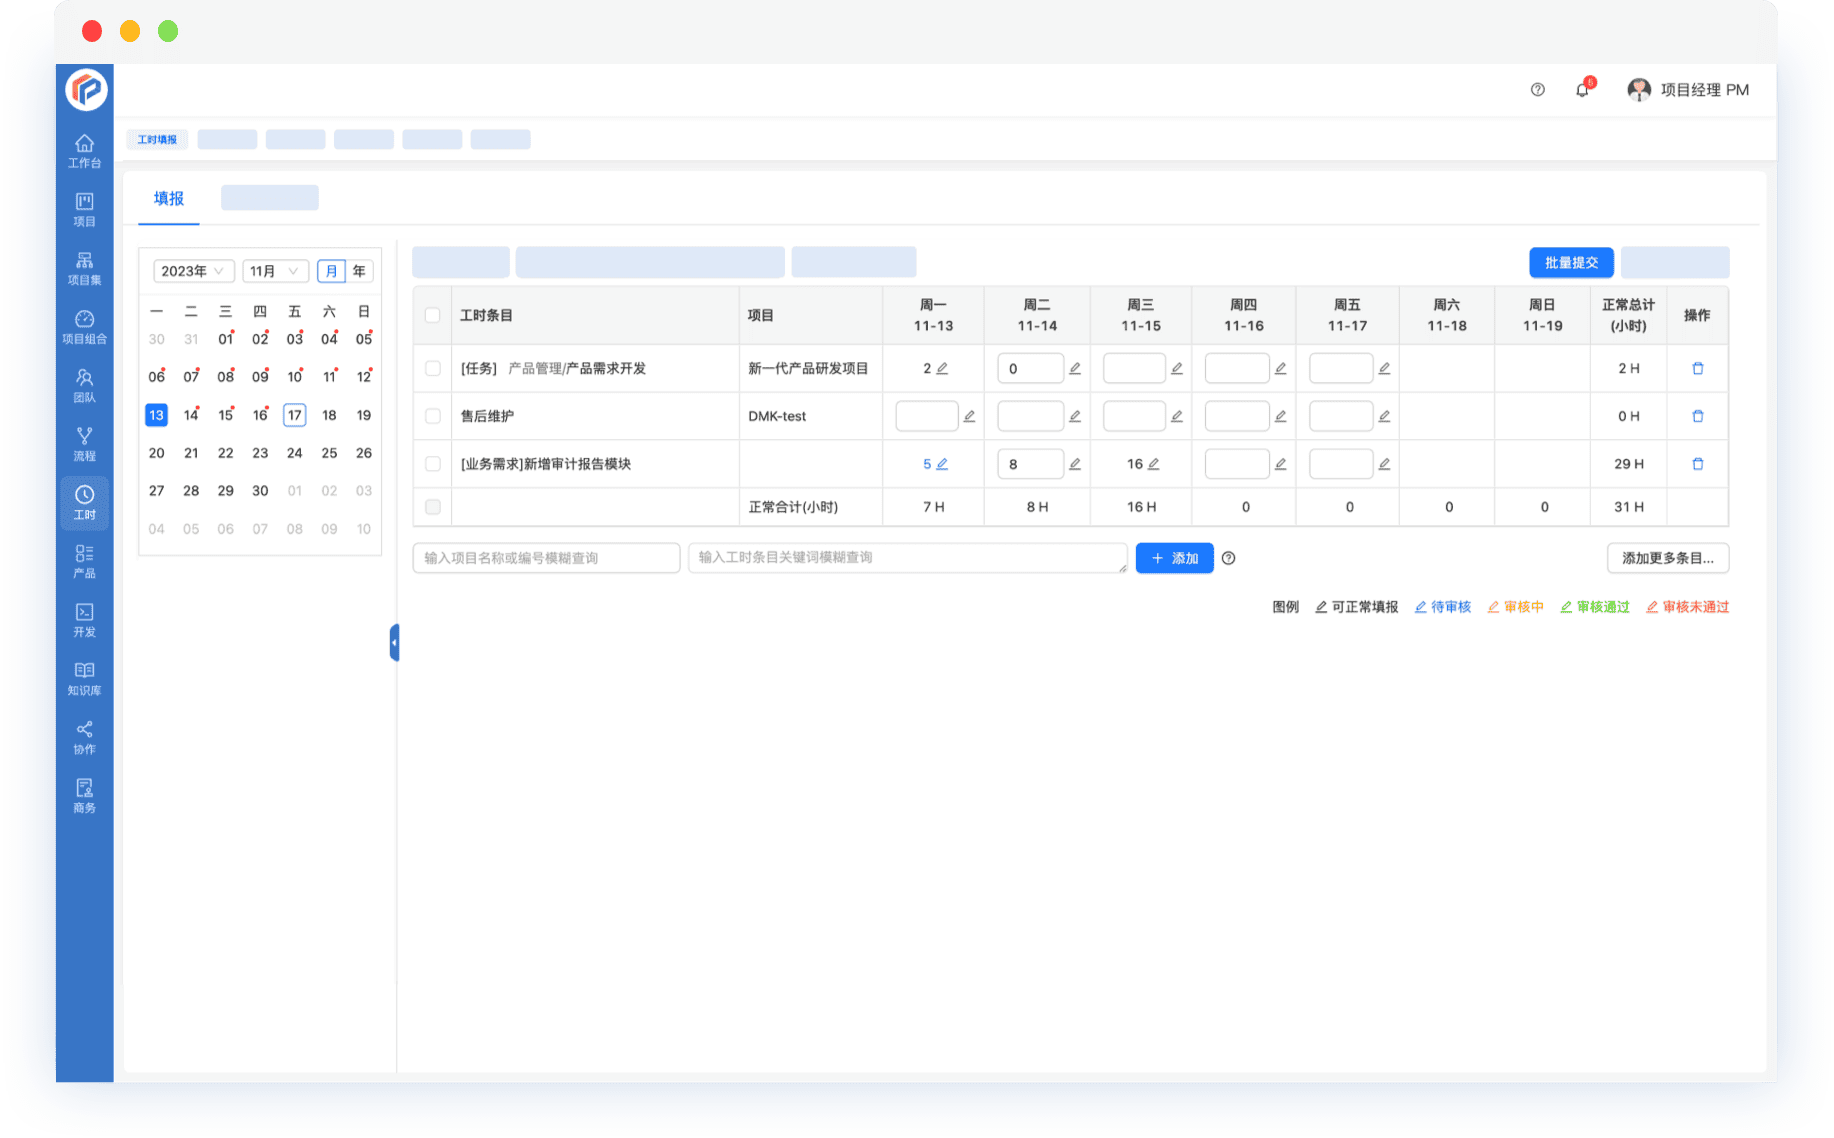
Task: Select the 工时 clock sidebar icon
Action: [84, 503]
